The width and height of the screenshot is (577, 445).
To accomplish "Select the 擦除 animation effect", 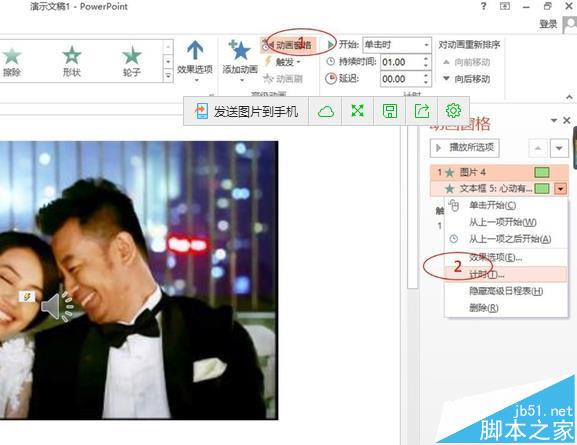I will (12, 61).
